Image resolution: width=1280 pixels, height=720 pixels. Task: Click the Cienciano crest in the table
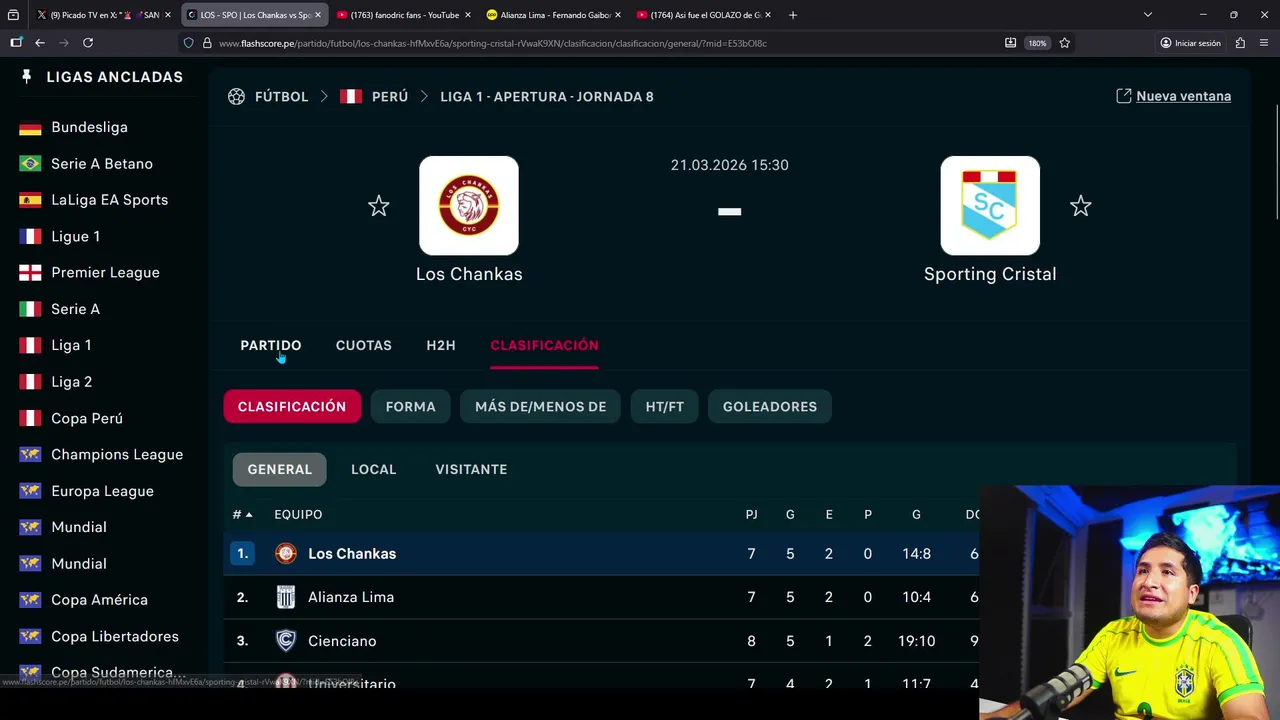click(x=286, y=641)
